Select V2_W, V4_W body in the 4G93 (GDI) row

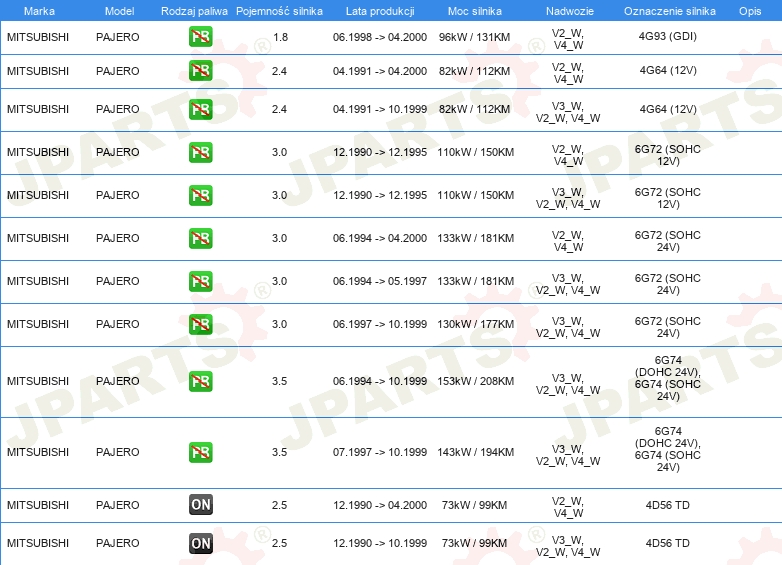(568, 39)
